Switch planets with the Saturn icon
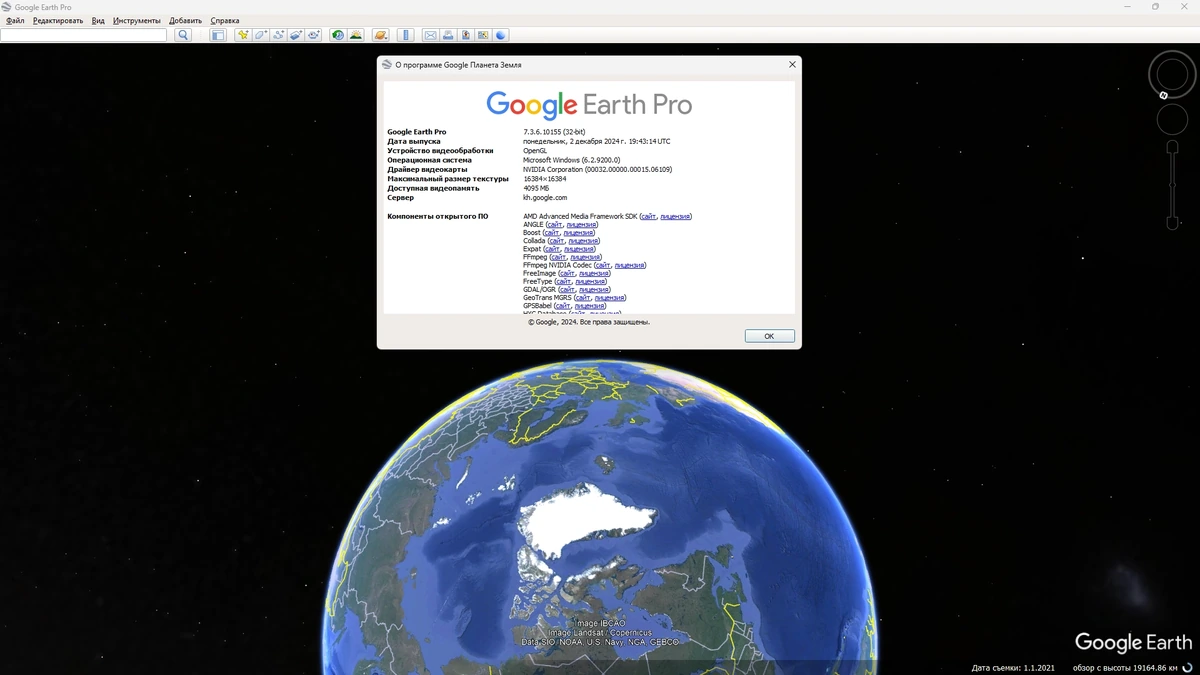This screenshot has width=1200, height=675. pos(380,35)
